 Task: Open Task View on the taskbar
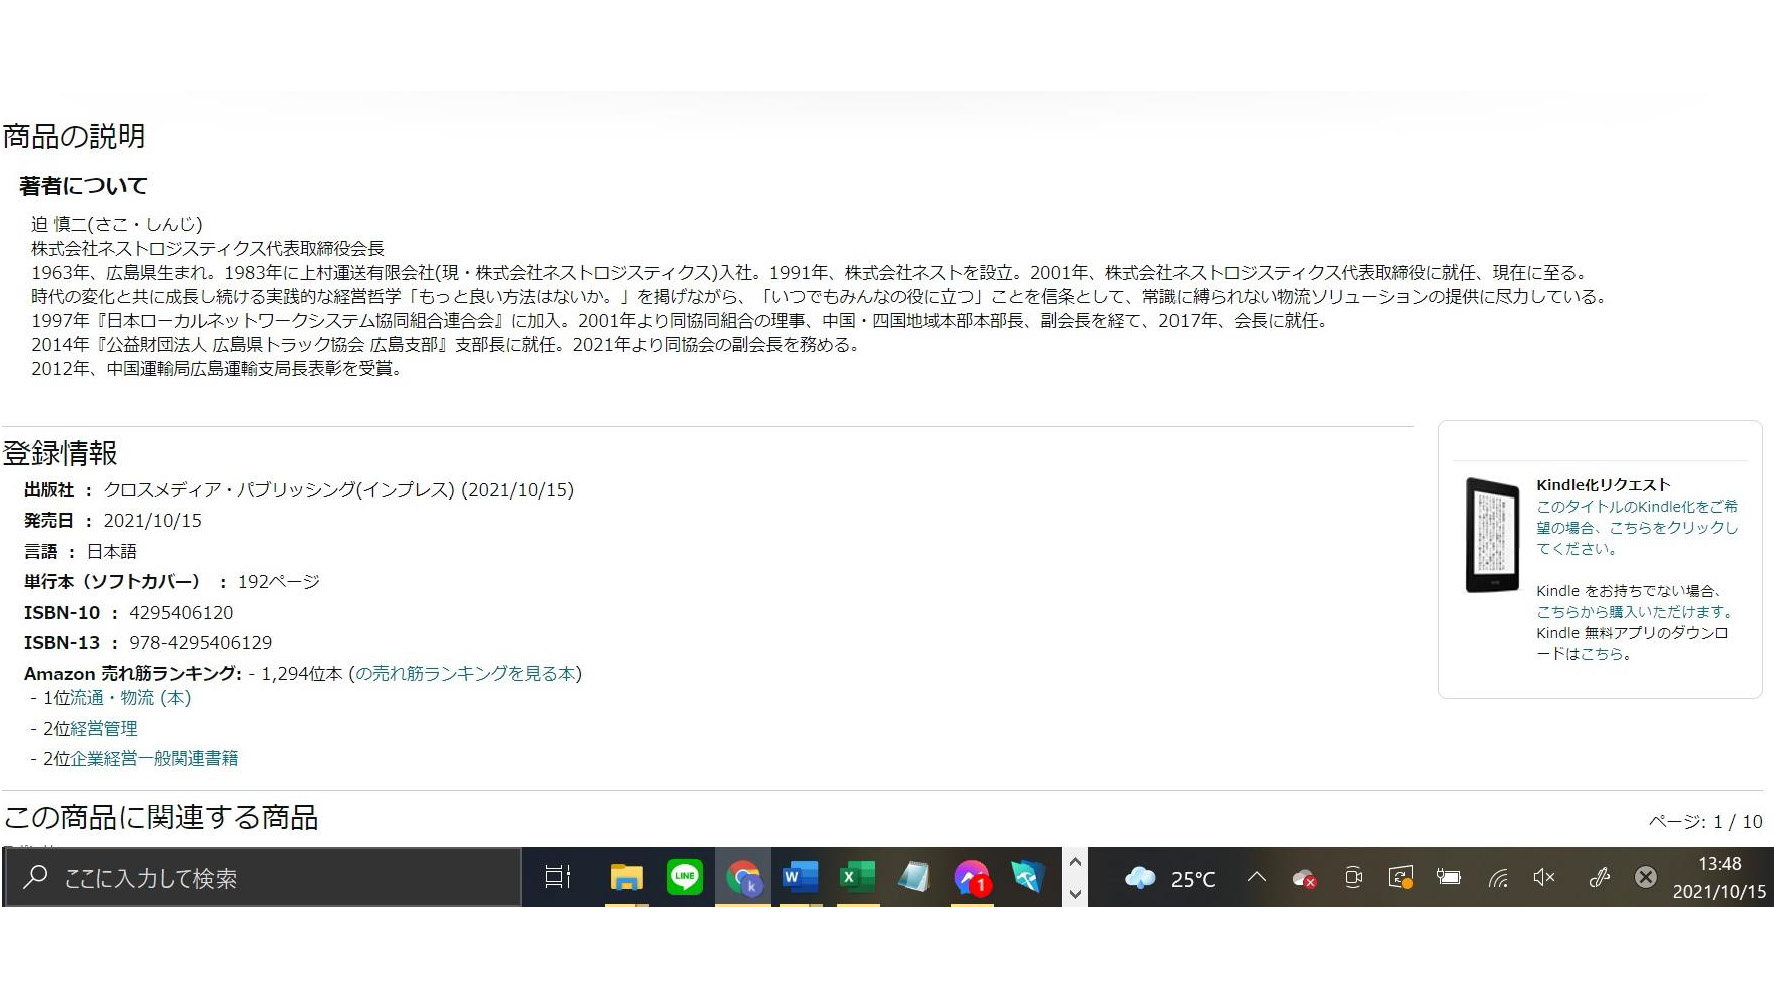557,877
